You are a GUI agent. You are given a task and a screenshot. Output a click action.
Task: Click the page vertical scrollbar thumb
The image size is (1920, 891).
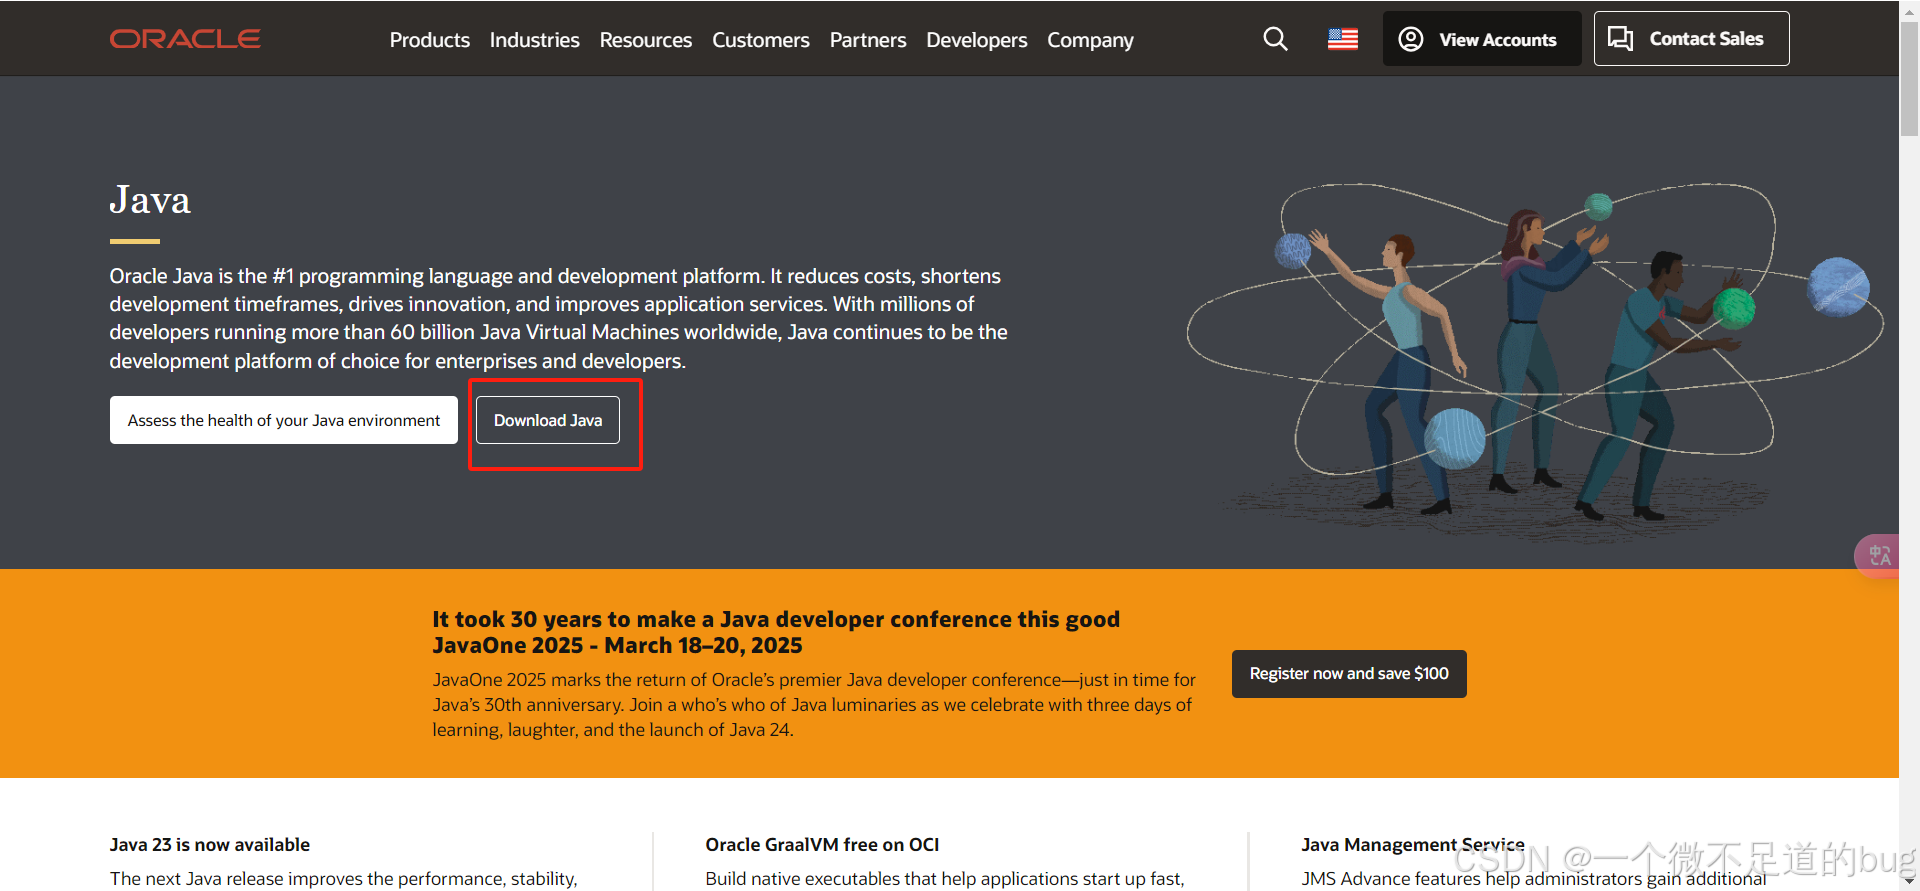click(1910, 80)
